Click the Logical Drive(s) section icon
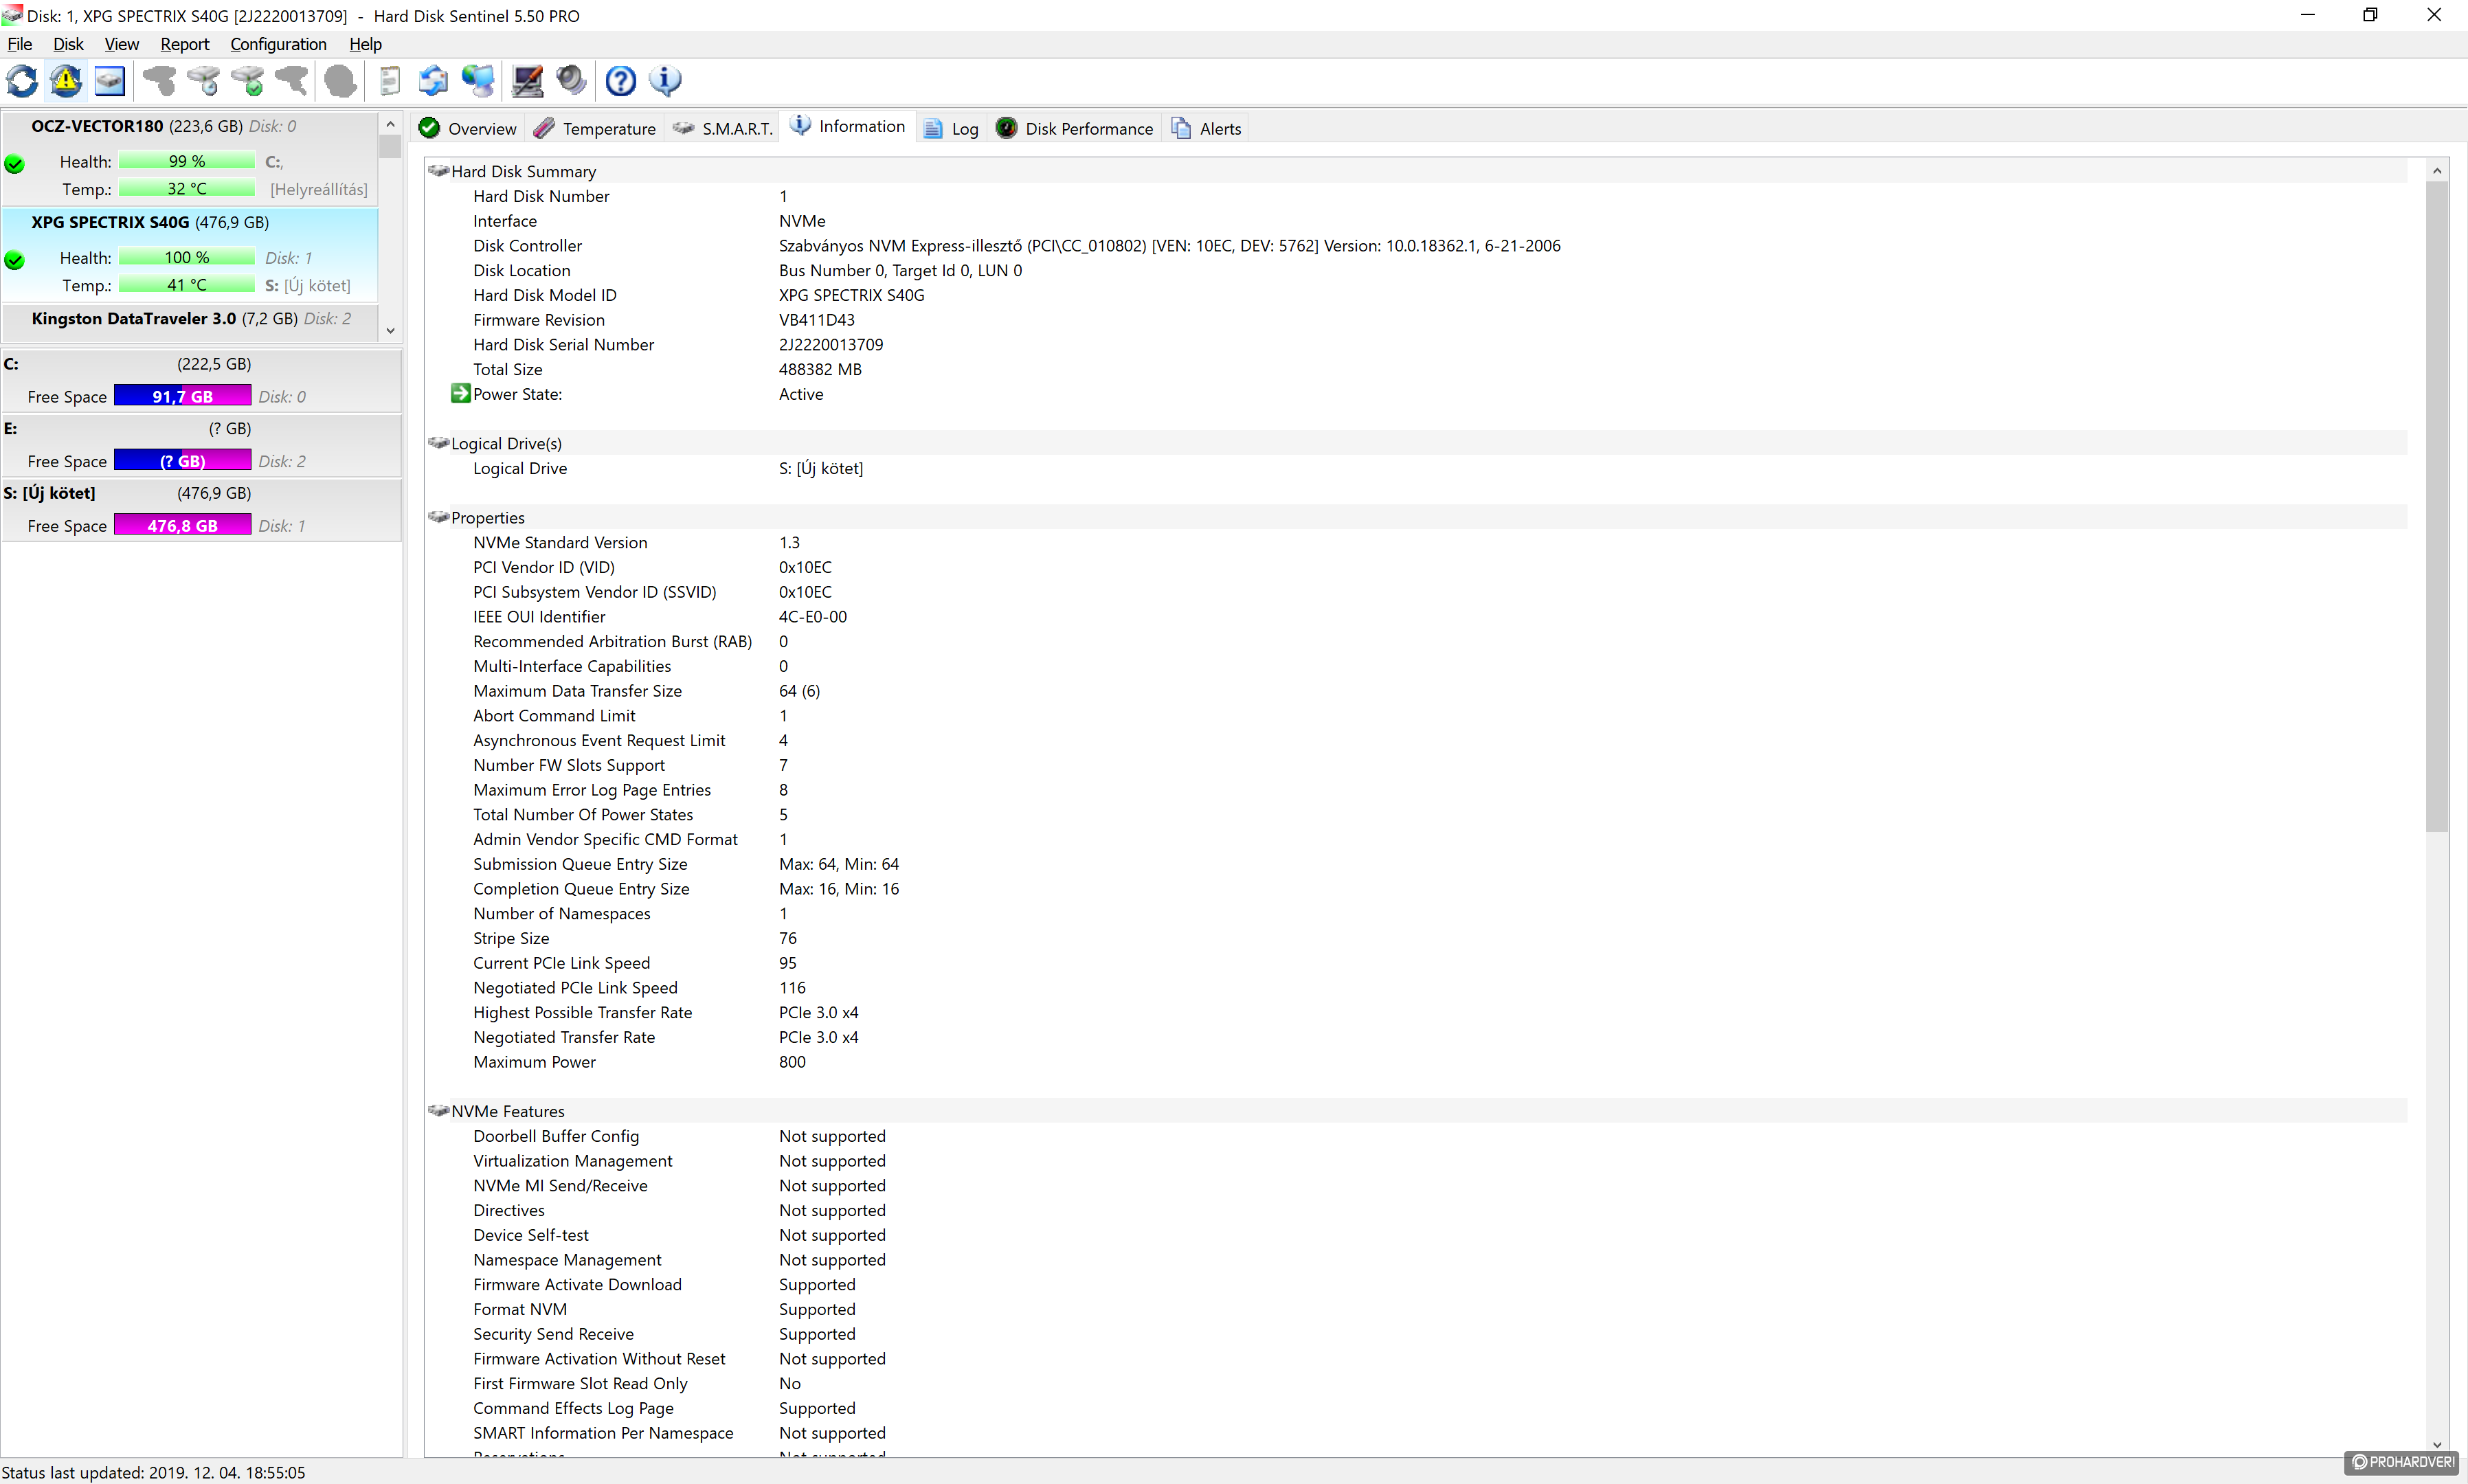2468x1484 pixels. pyautogui.click(x=438, y=443)
